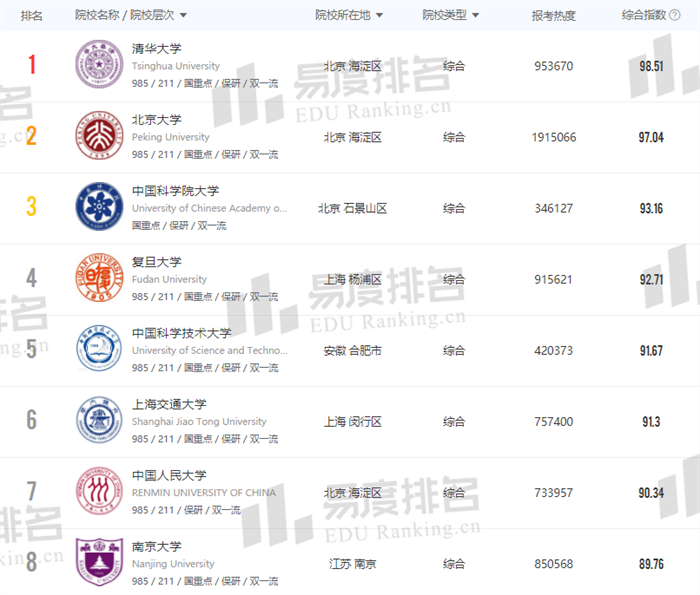Click the 报考热度 value 420373
This screenshot has width=700, height=595.
[554, 350]
